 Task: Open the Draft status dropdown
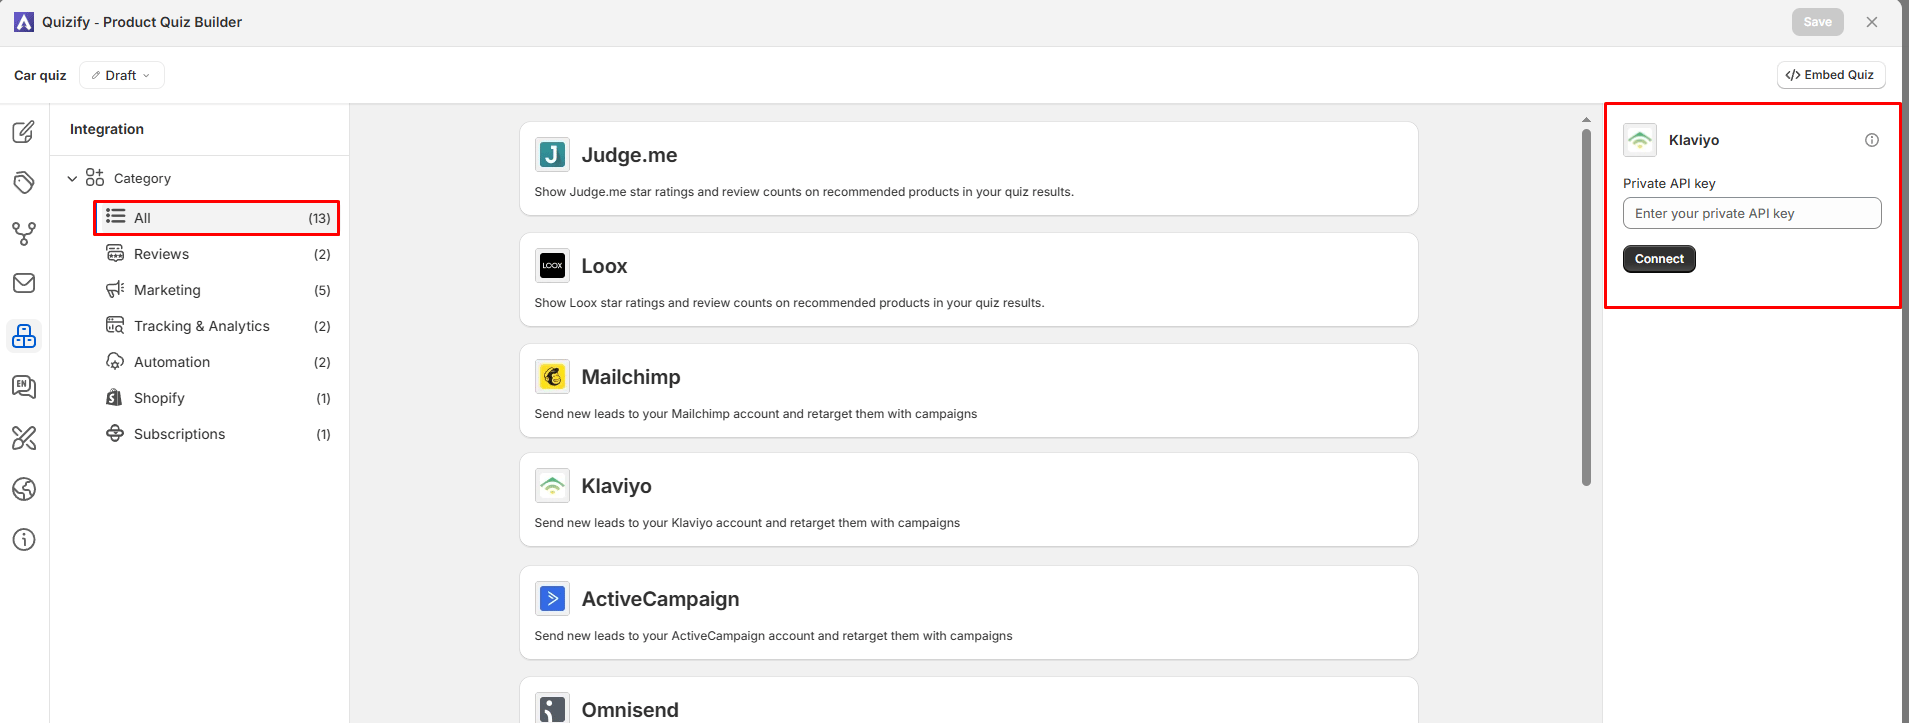coord(122,75)
